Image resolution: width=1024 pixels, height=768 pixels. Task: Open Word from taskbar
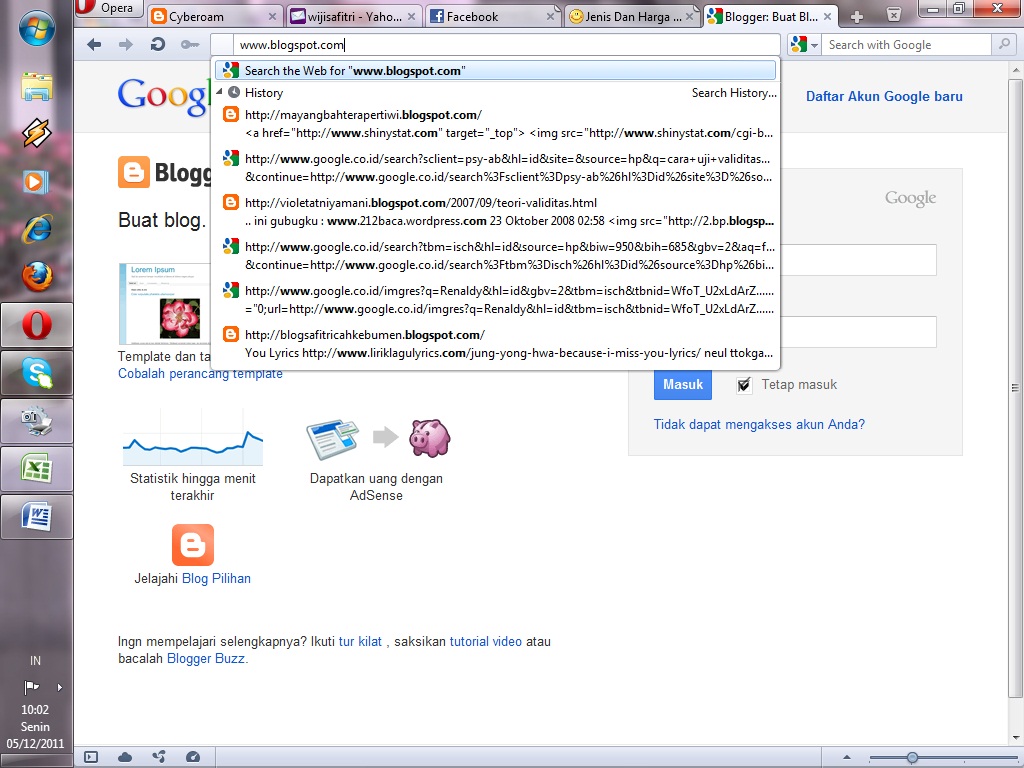pos(37,517)
